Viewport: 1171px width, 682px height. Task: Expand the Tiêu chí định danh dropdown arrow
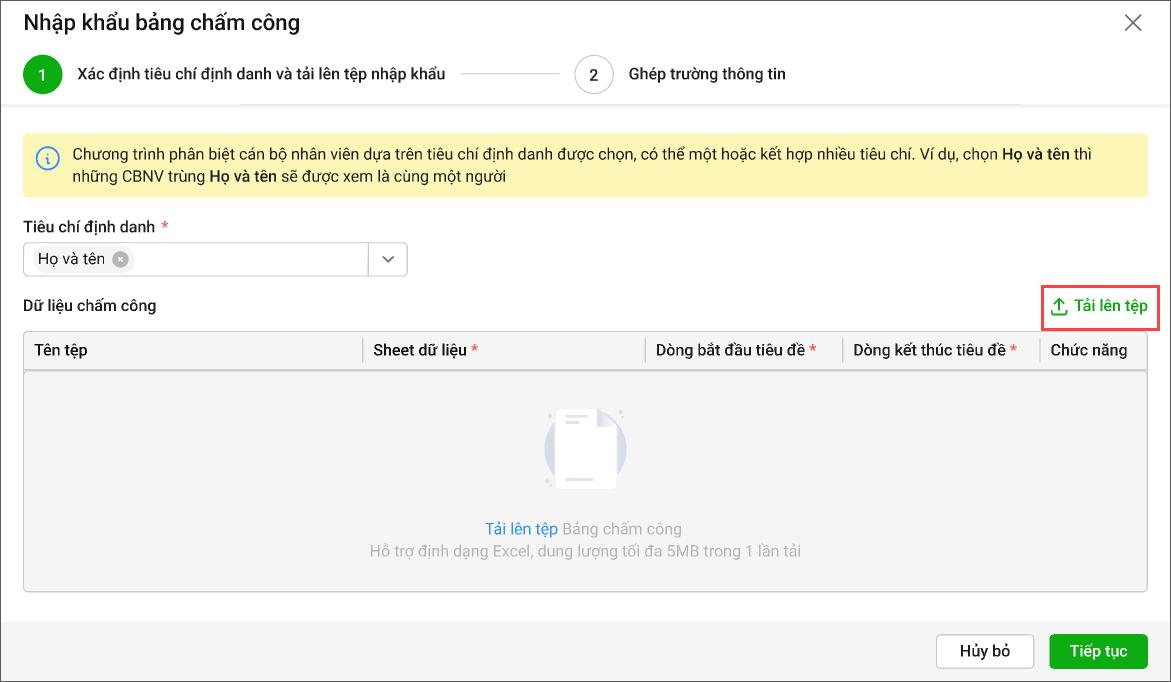[388, 259]
